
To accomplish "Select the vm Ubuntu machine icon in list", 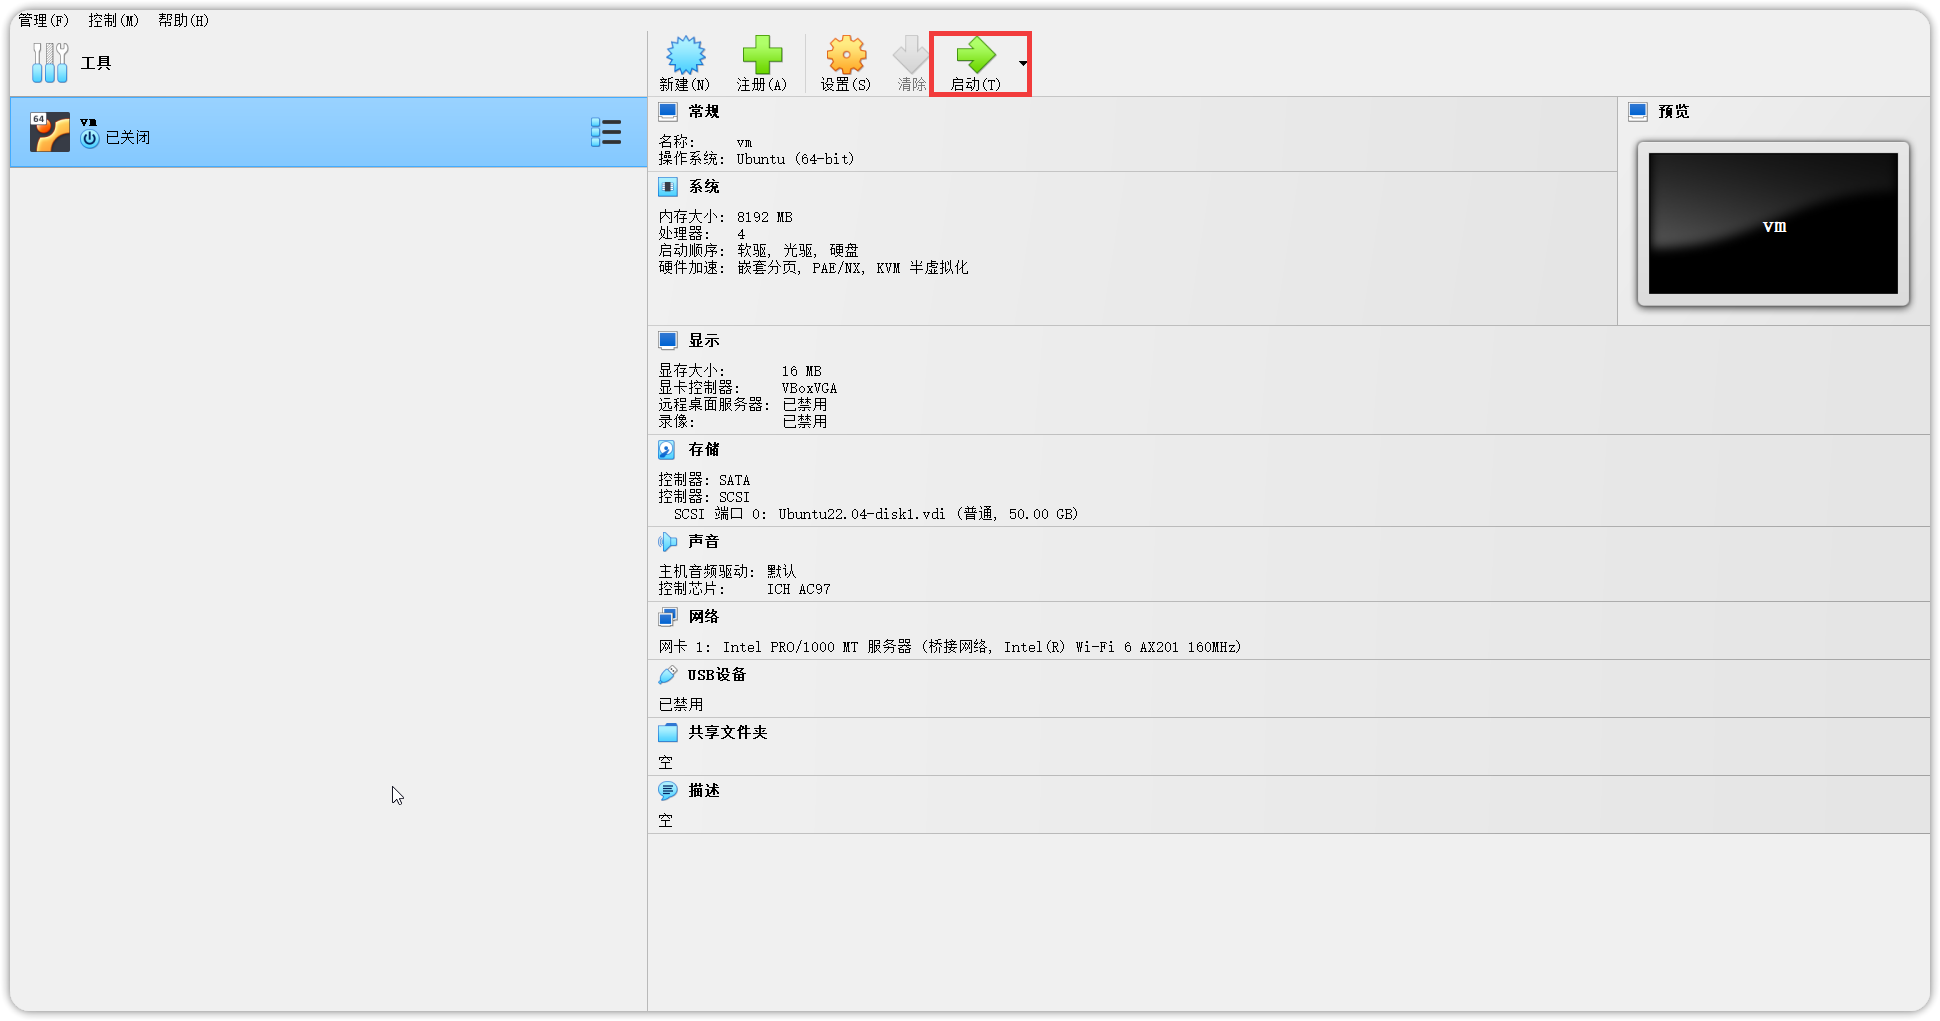I will tap(50, 132).
